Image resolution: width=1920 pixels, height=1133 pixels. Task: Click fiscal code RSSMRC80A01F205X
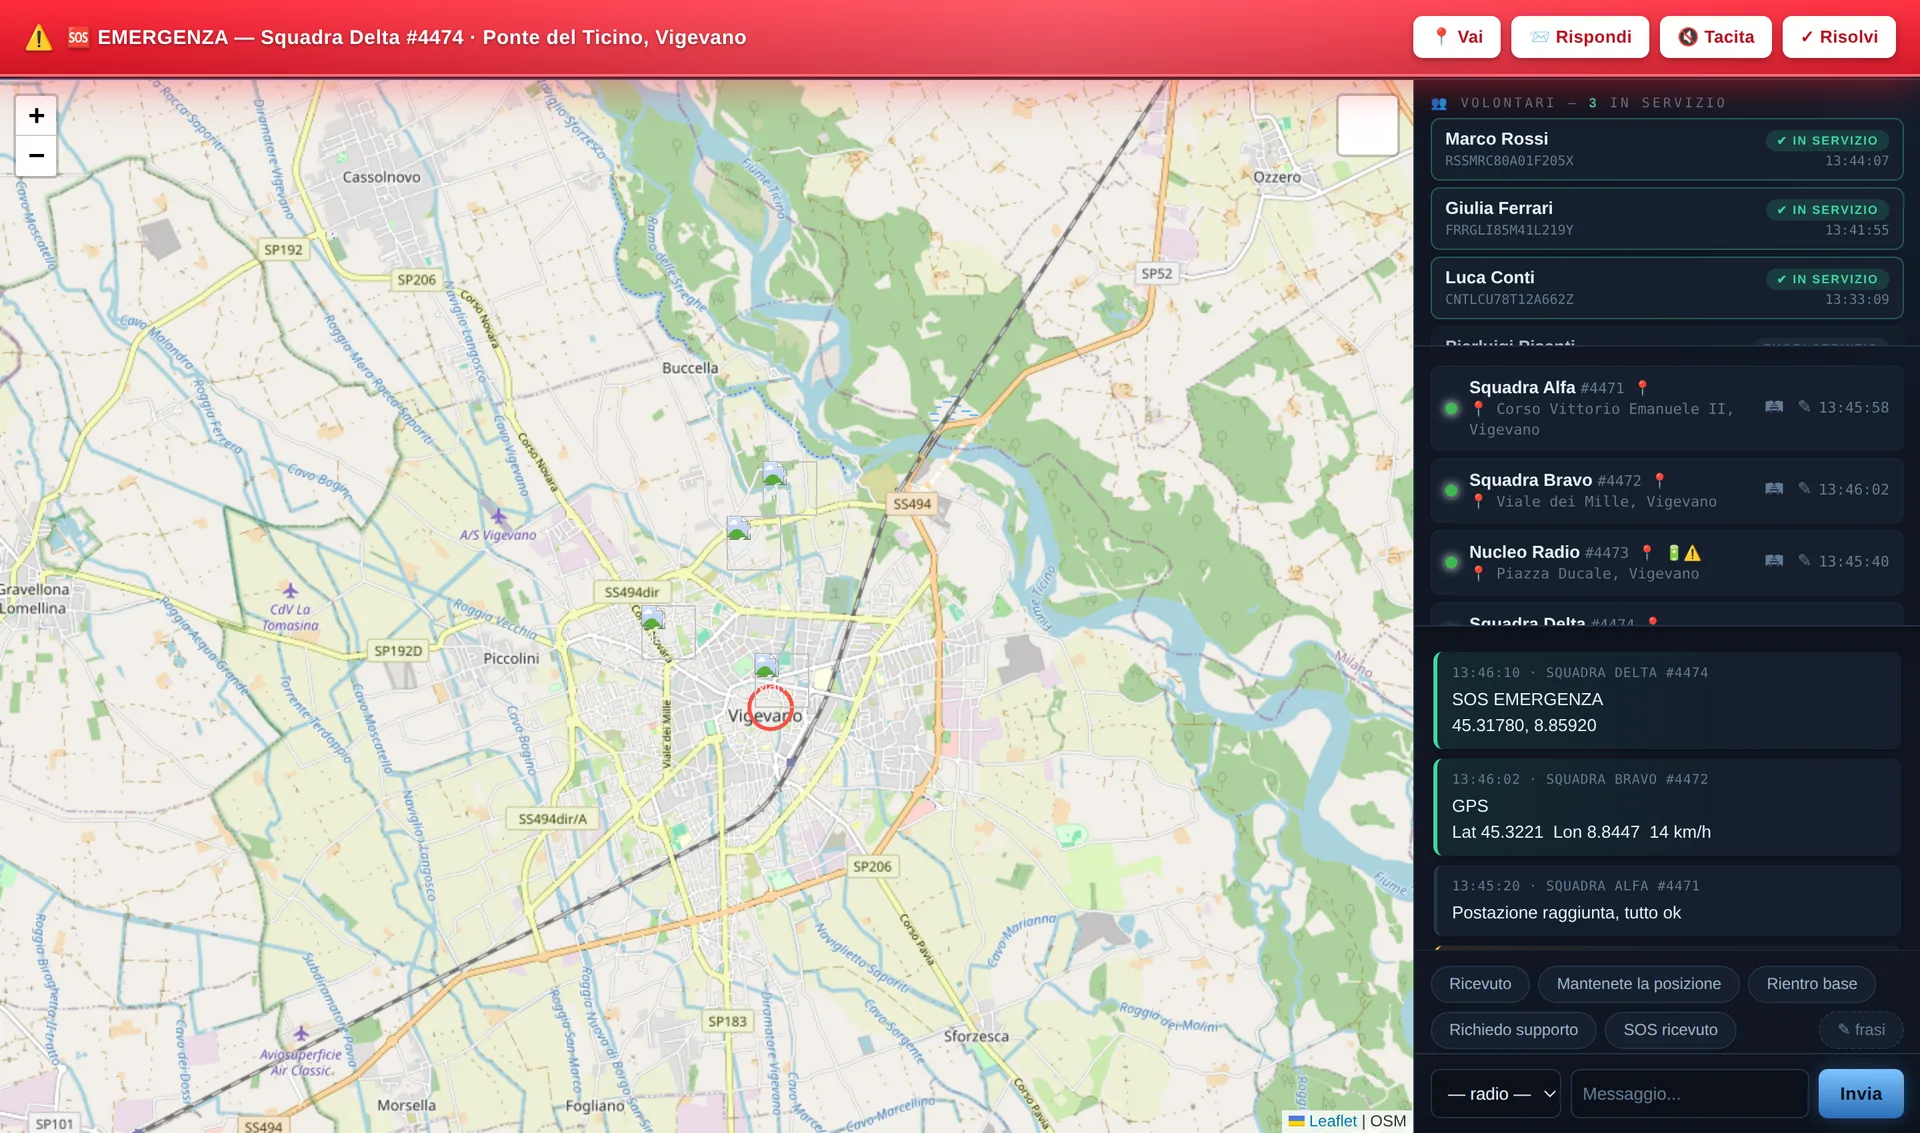pyautogui.click(x=1509, y=161)
